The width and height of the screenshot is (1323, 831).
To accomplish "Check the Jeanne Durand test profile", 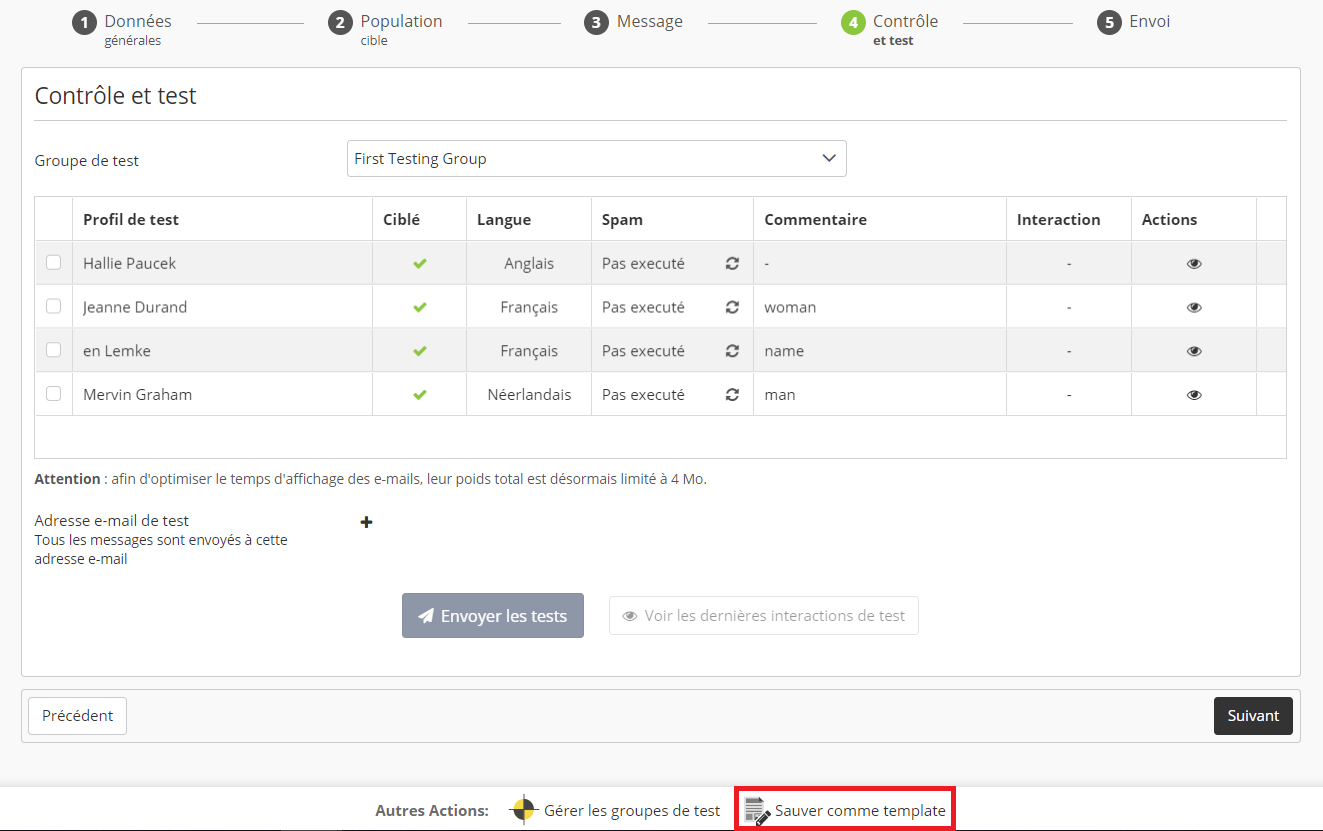I will (54, 307).
